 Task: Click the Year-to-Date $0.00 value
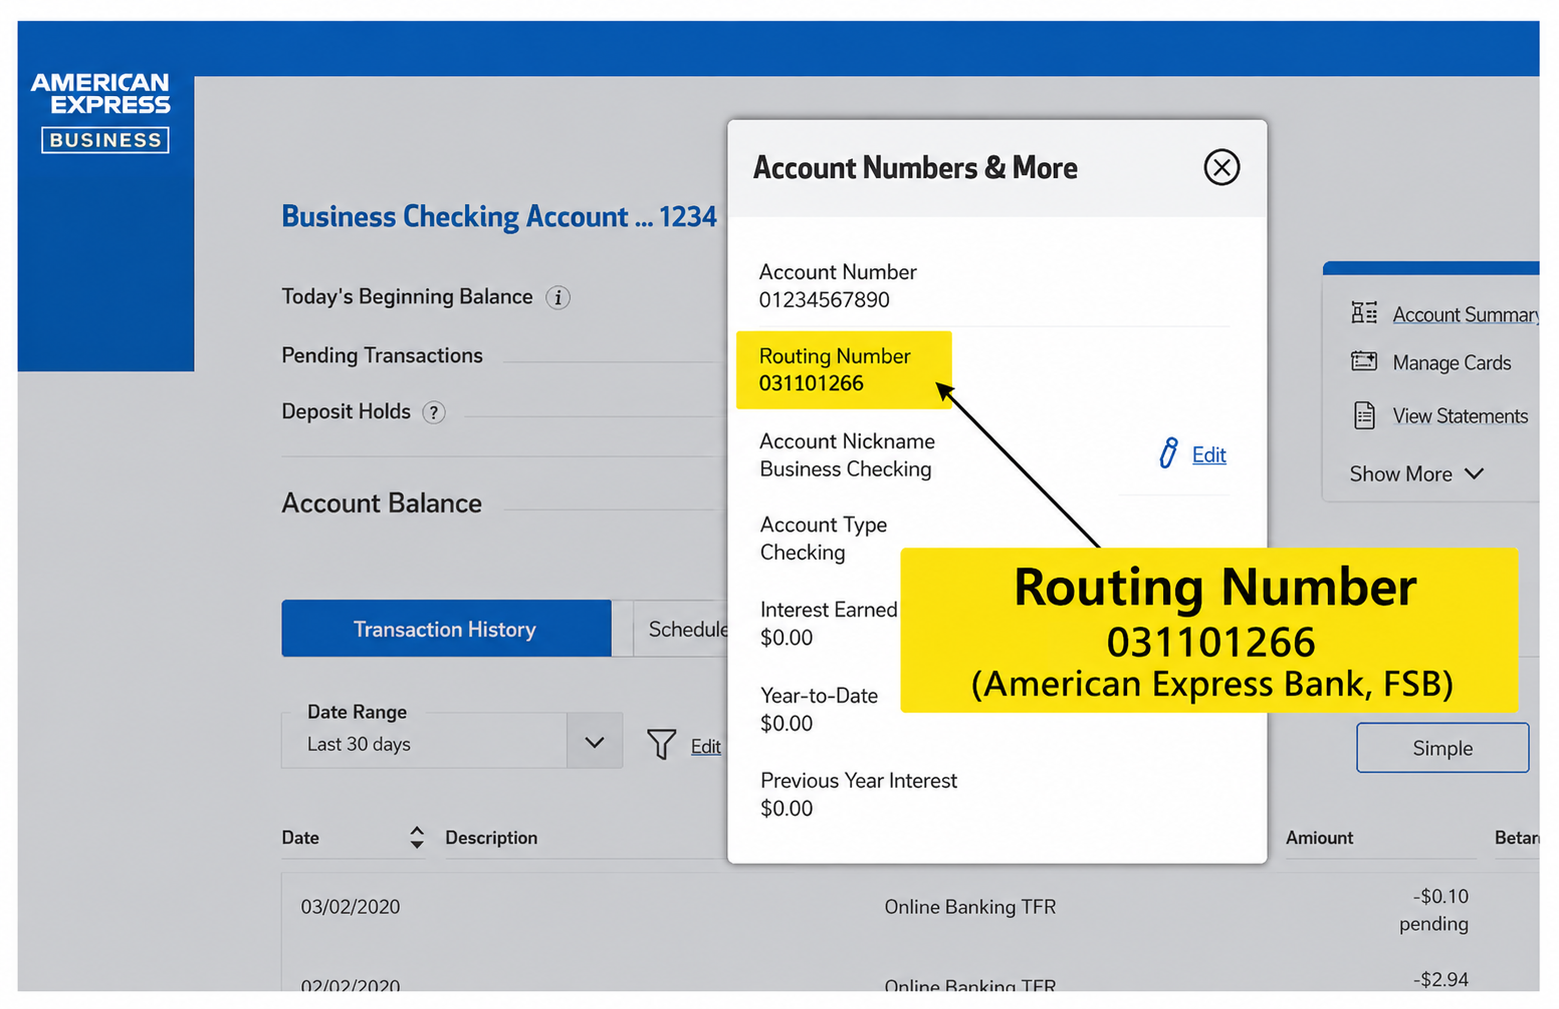click(786, 723)
